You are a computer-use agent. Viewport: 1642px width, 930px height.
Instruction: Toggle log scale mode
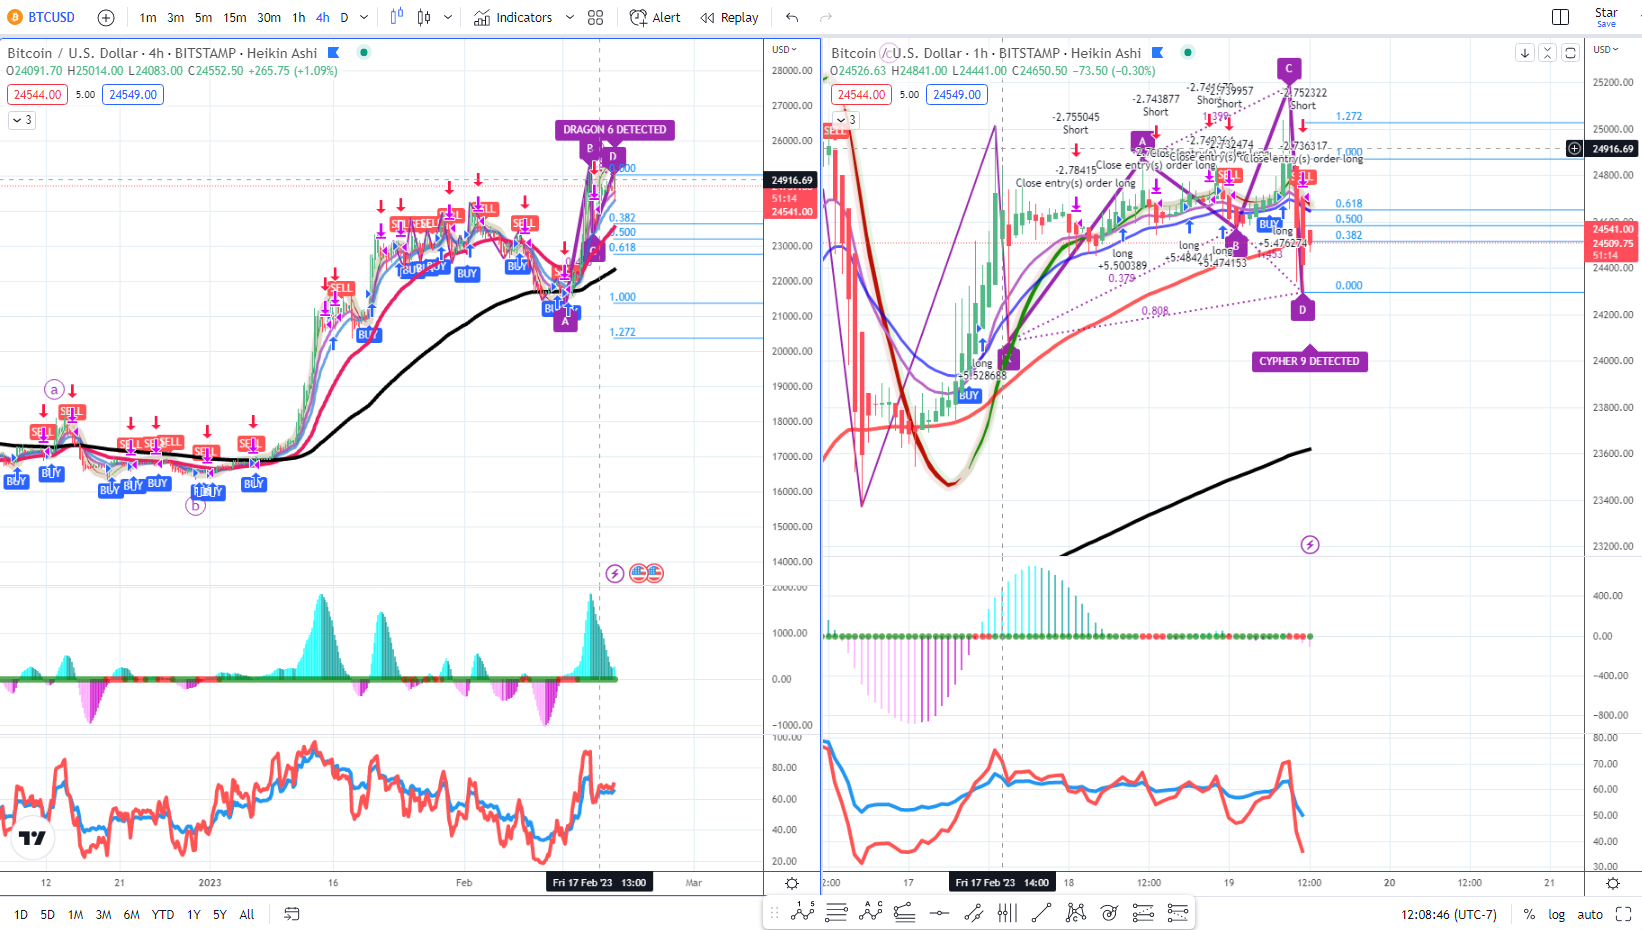[x=1557, y=914]
